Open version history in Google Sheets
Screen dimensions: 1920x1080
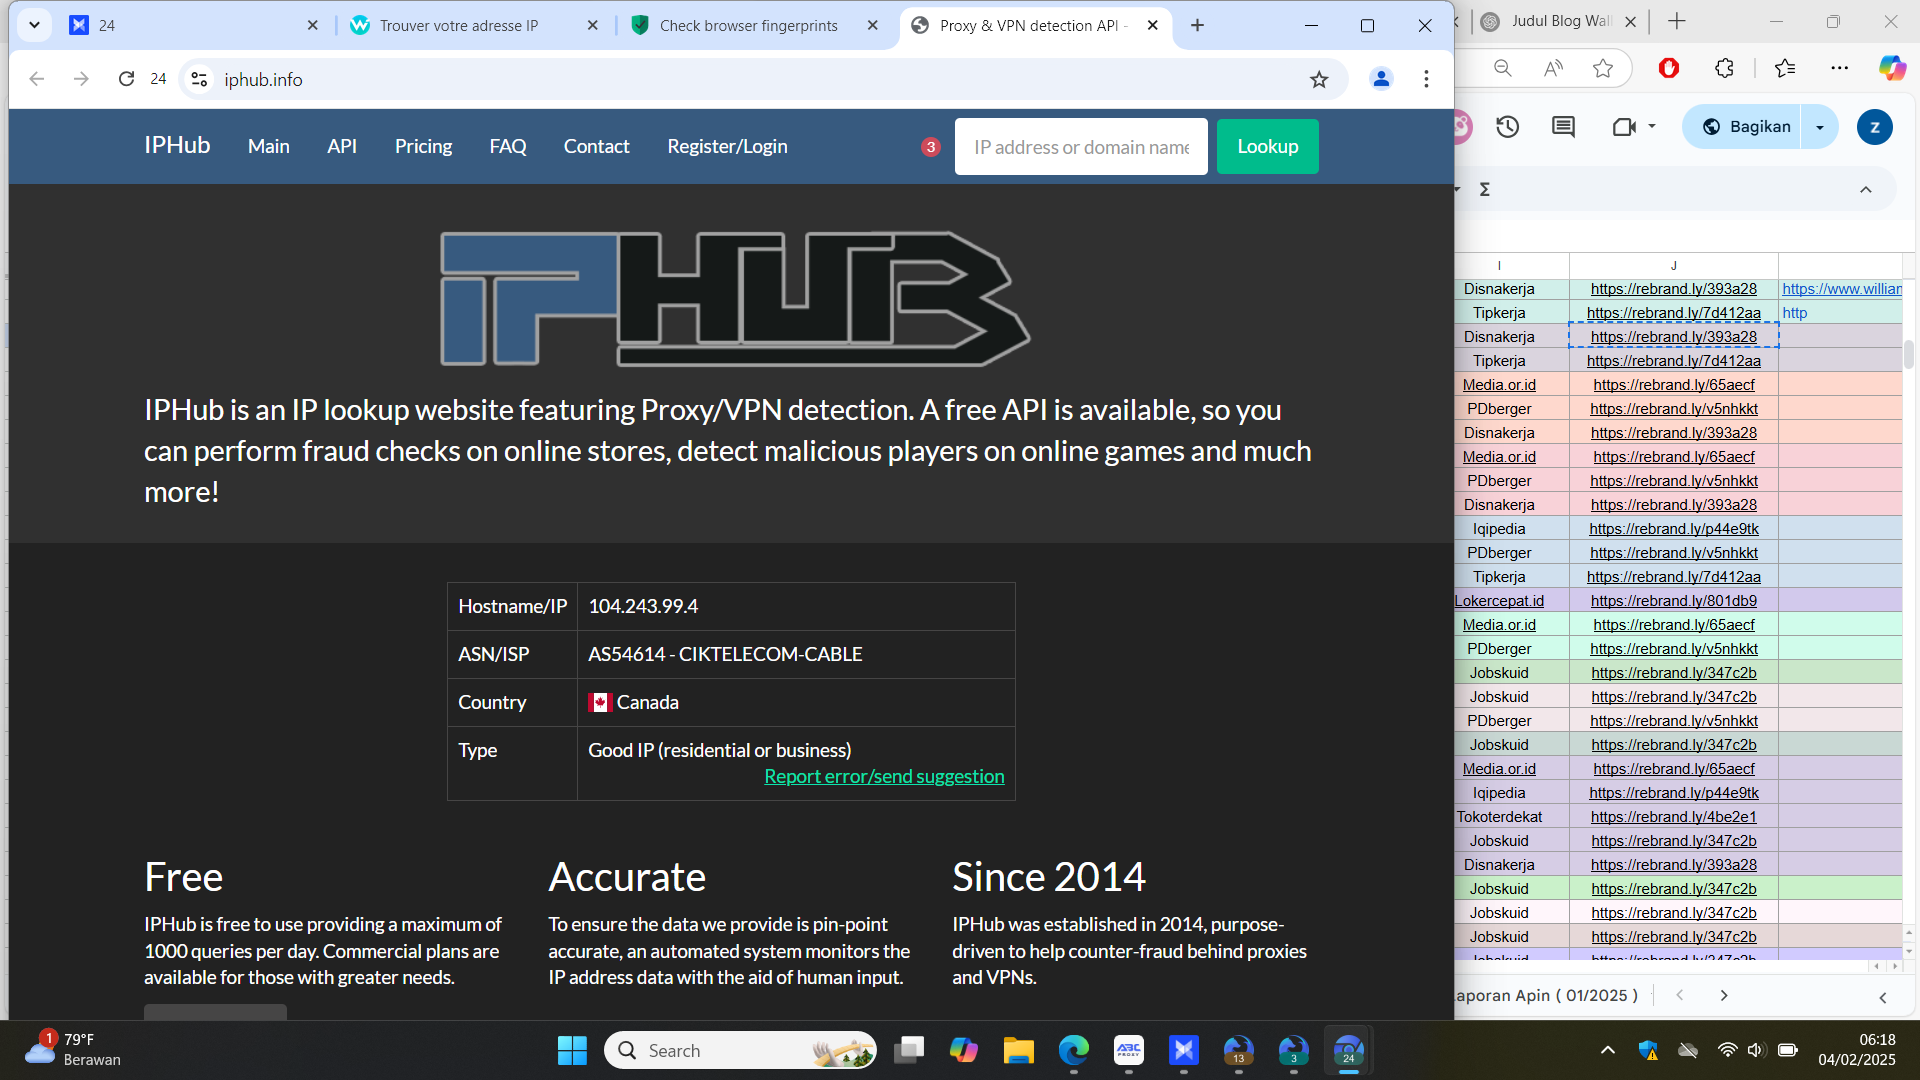pyautogui.click(x=1507, y=127)
